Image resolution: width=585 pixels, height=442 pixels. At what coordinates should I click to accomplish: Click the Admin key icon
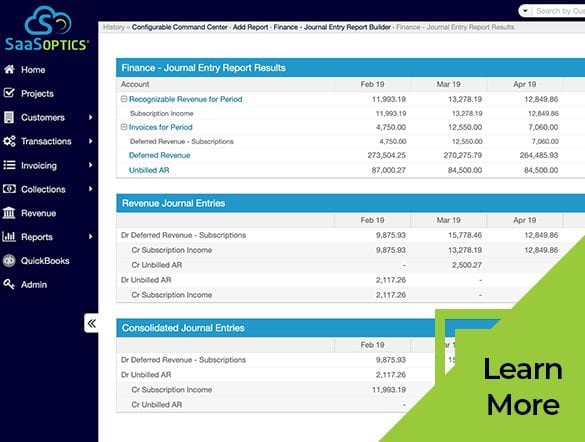point(9,284)
